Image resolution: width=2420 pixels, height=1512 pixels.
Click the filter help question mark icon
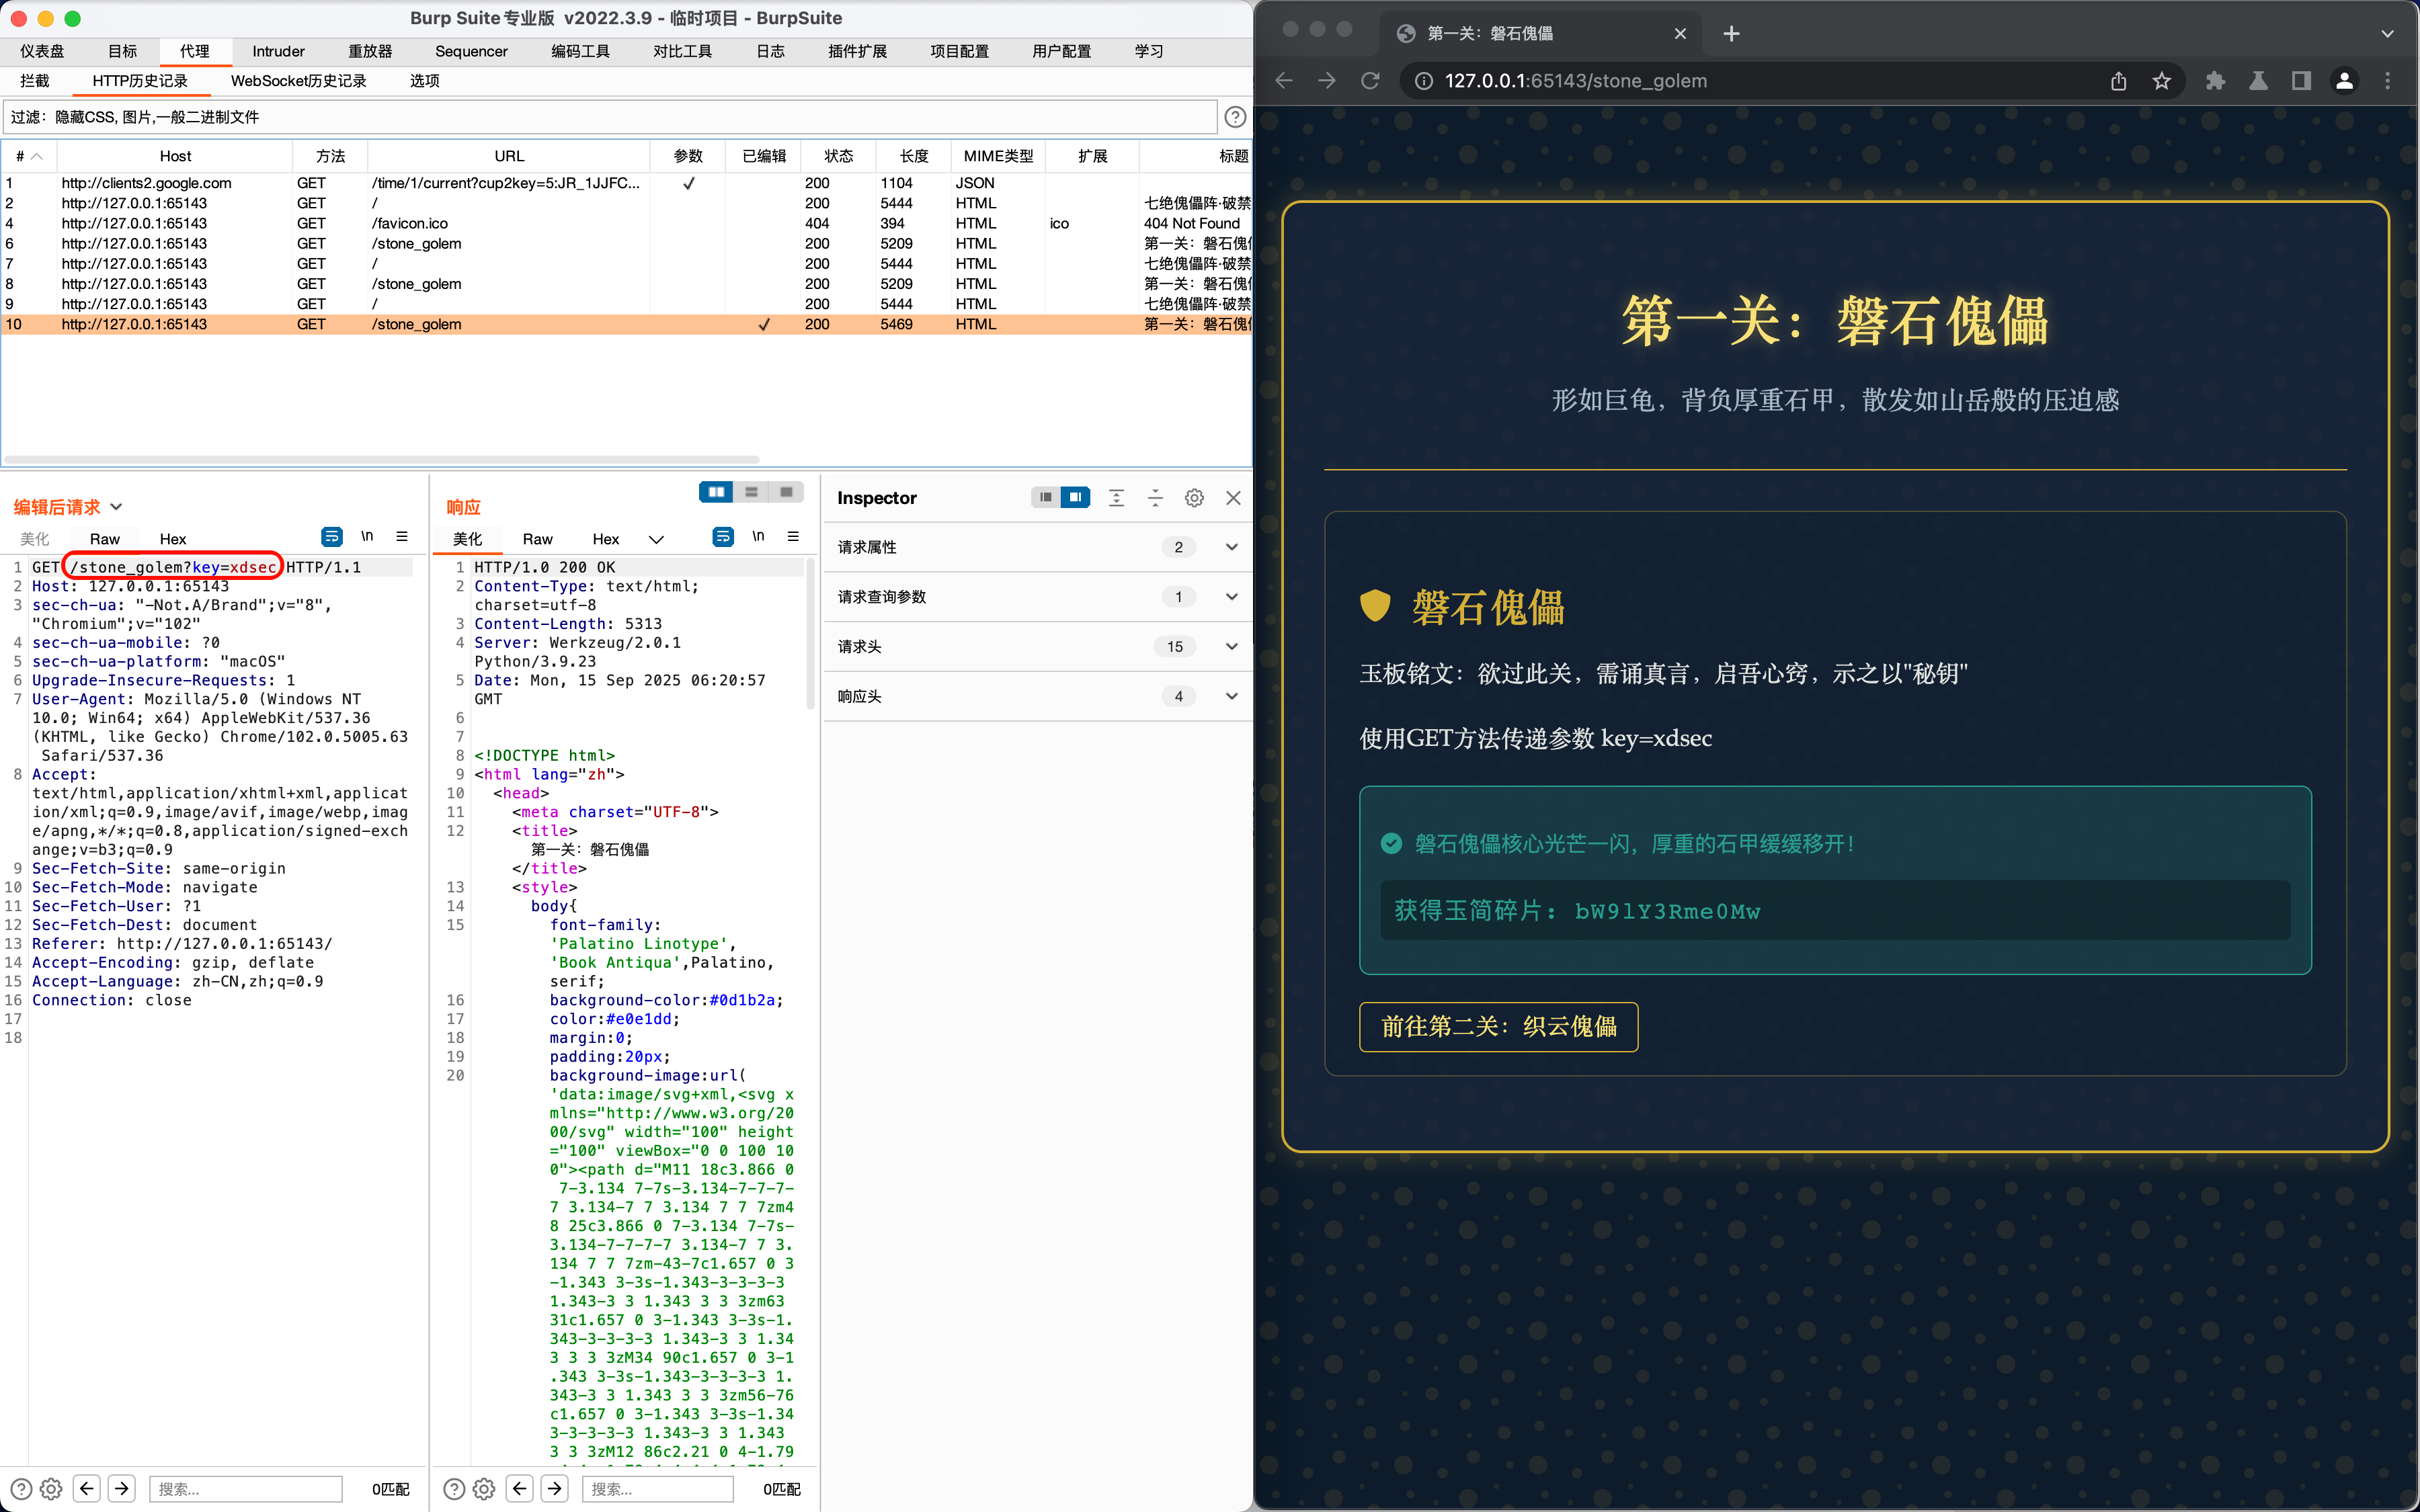pyautogui.click(x=1235, y=117)
